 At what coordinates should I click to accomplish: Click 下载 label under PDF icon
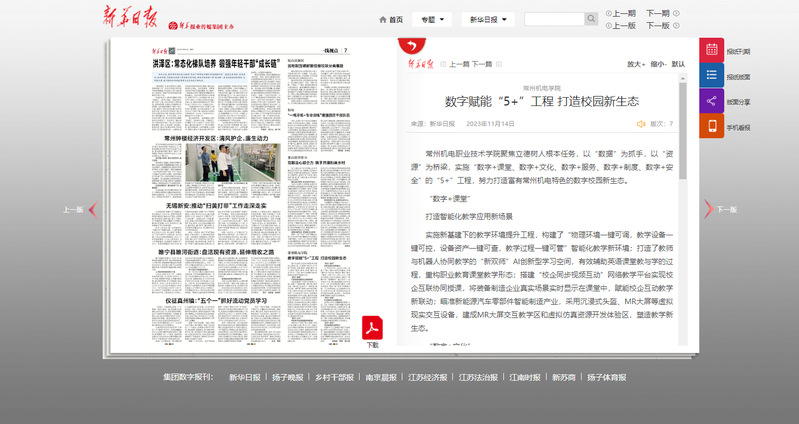pyautogui.click(x=372, y=345)
